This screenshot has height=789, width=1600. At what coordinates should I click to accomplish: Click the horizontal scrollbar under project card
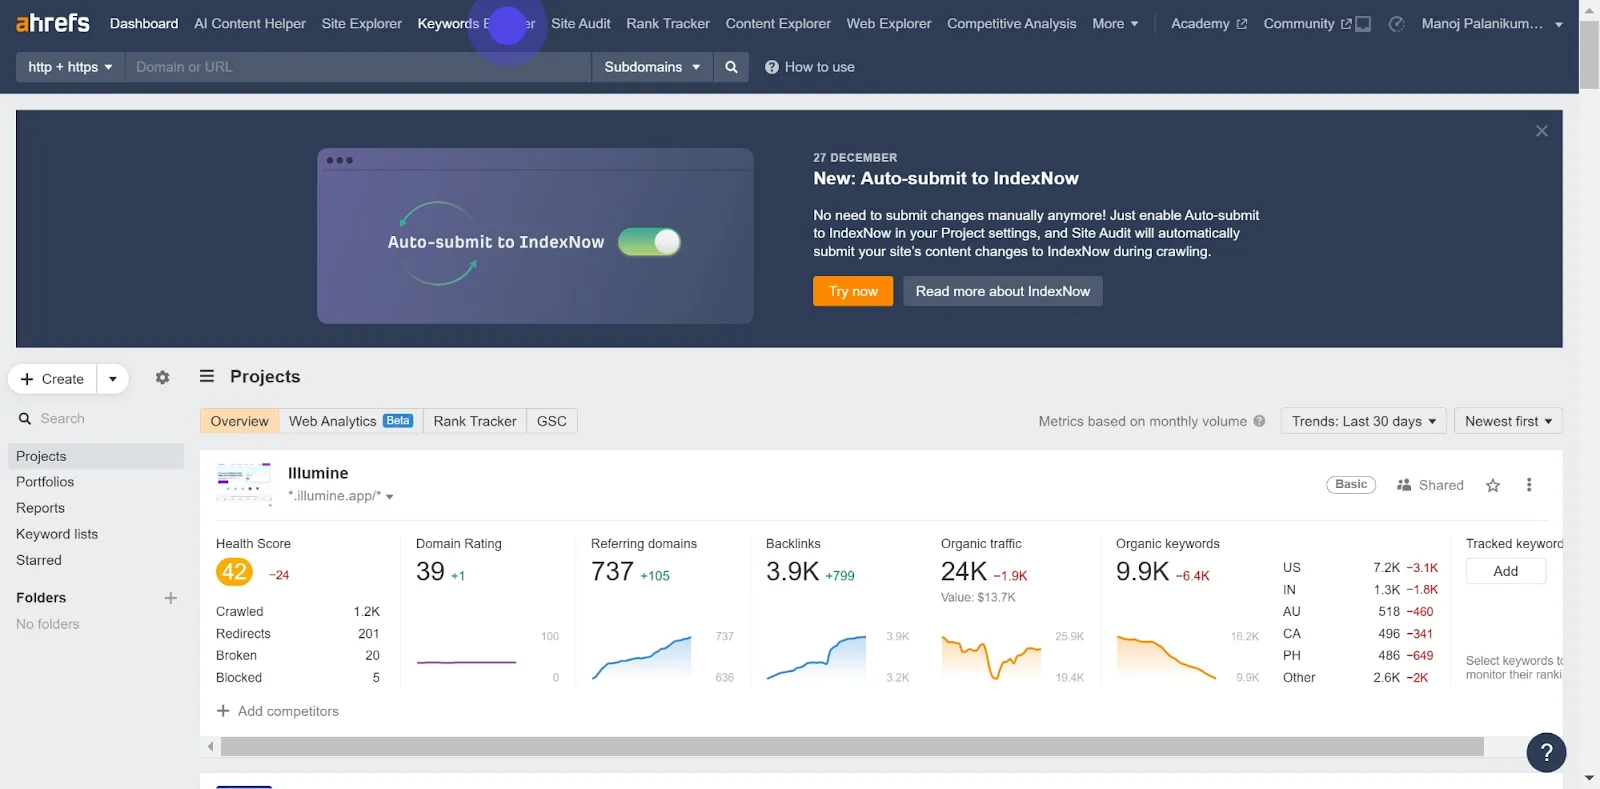pos(852,747)
